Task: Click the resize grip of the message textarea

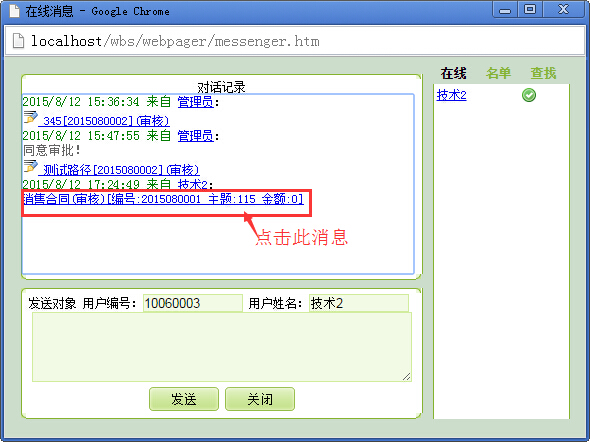Action: pos(406,377)
